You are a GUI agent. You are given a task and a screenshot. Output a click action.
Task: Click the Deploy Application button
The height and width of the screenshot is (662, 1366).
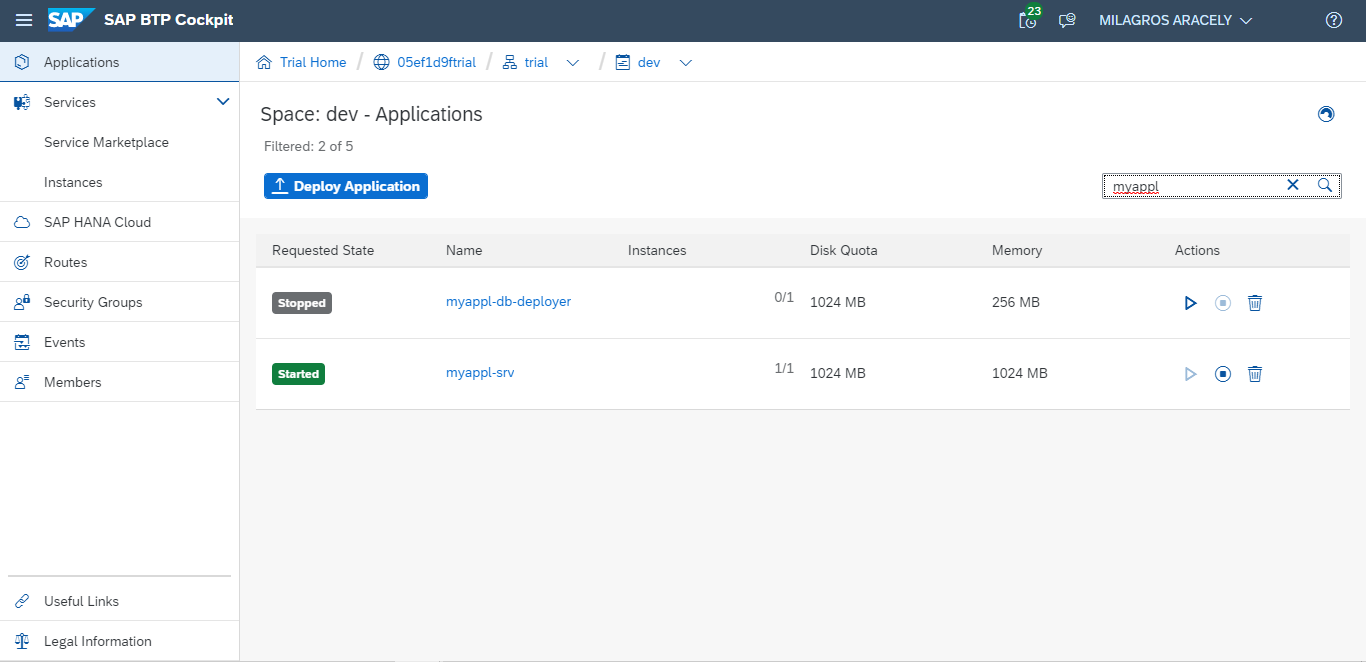(x=346, y=186)
